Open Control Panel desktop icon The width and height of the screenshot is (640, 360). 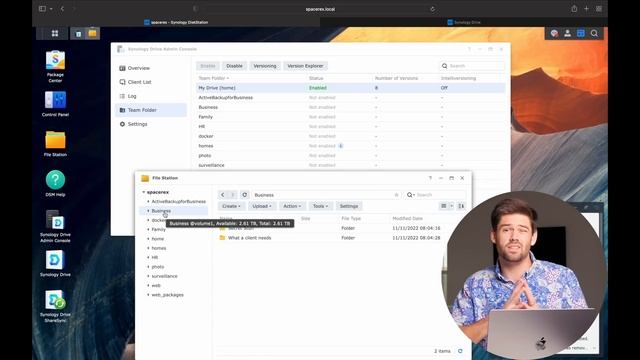[x=55, y=104]
